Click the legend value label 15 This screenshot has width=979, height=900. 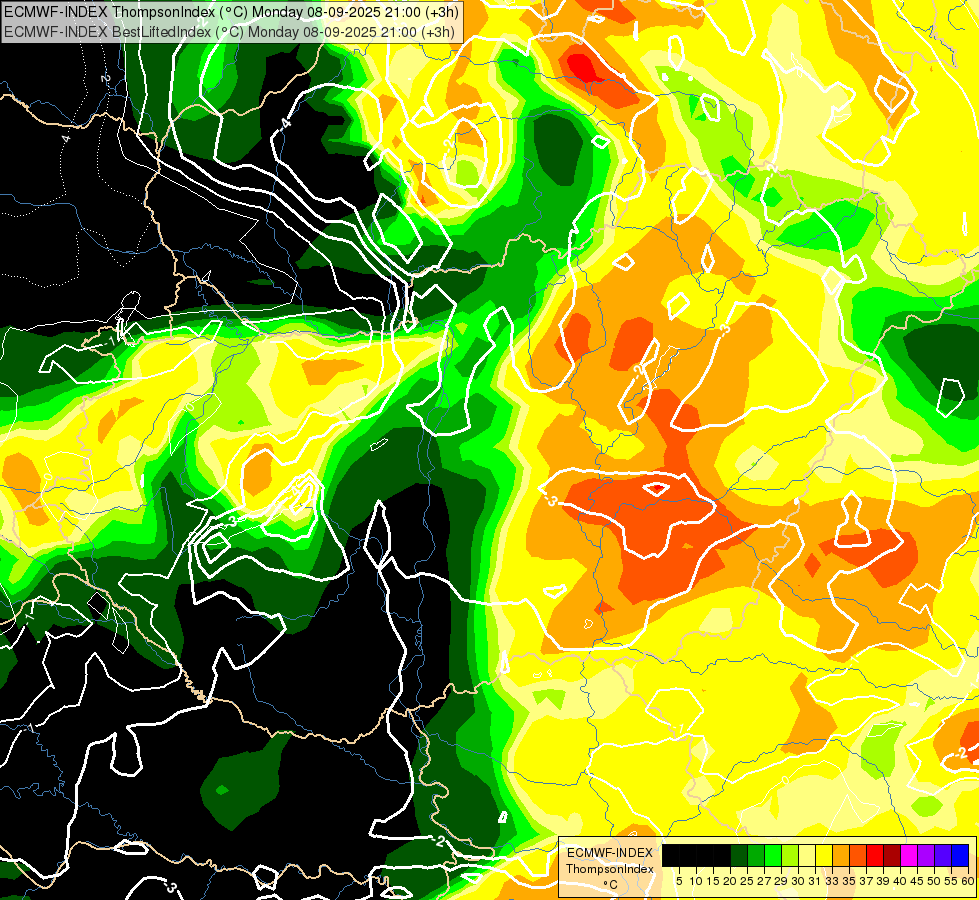[713, 881]
